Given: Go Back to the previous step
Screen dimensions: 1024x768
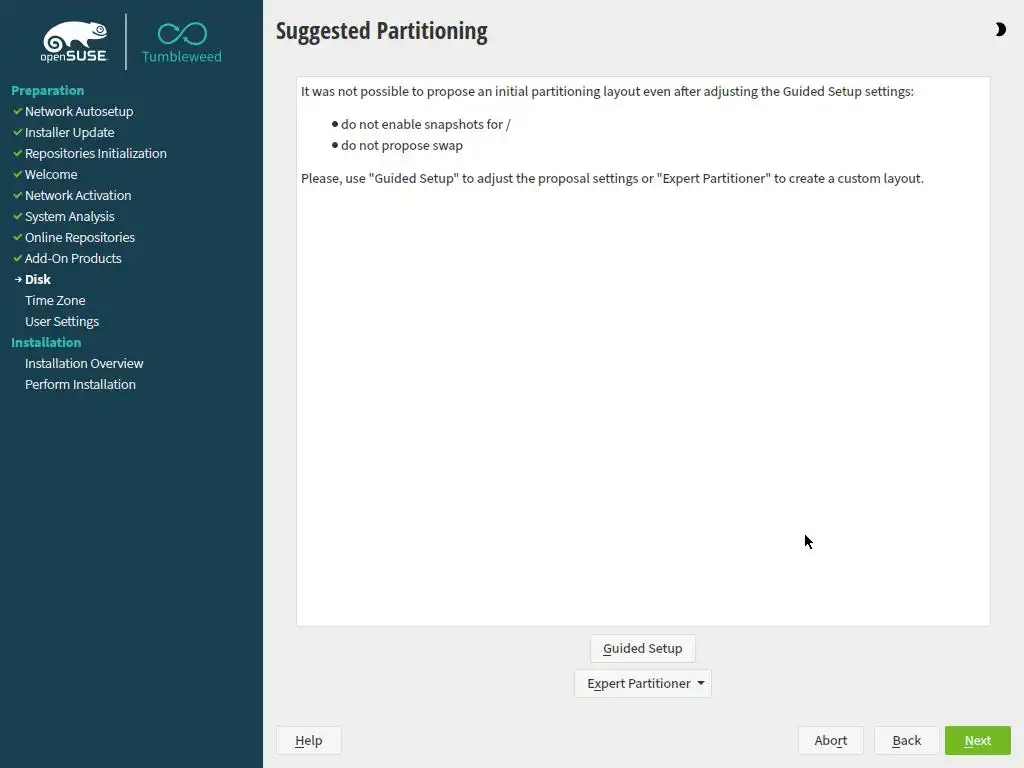Looking at the screenshot, I should tap(906, 740).
